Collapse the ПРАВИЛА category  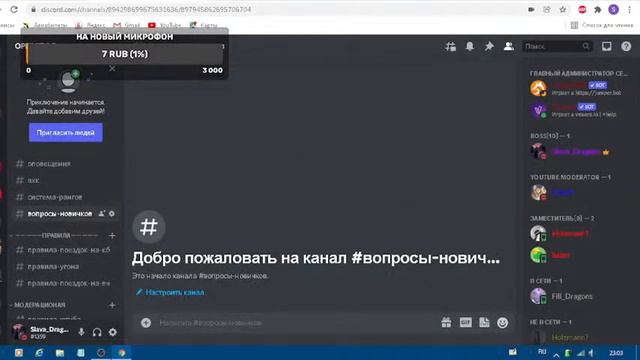(x=55, y=236)
